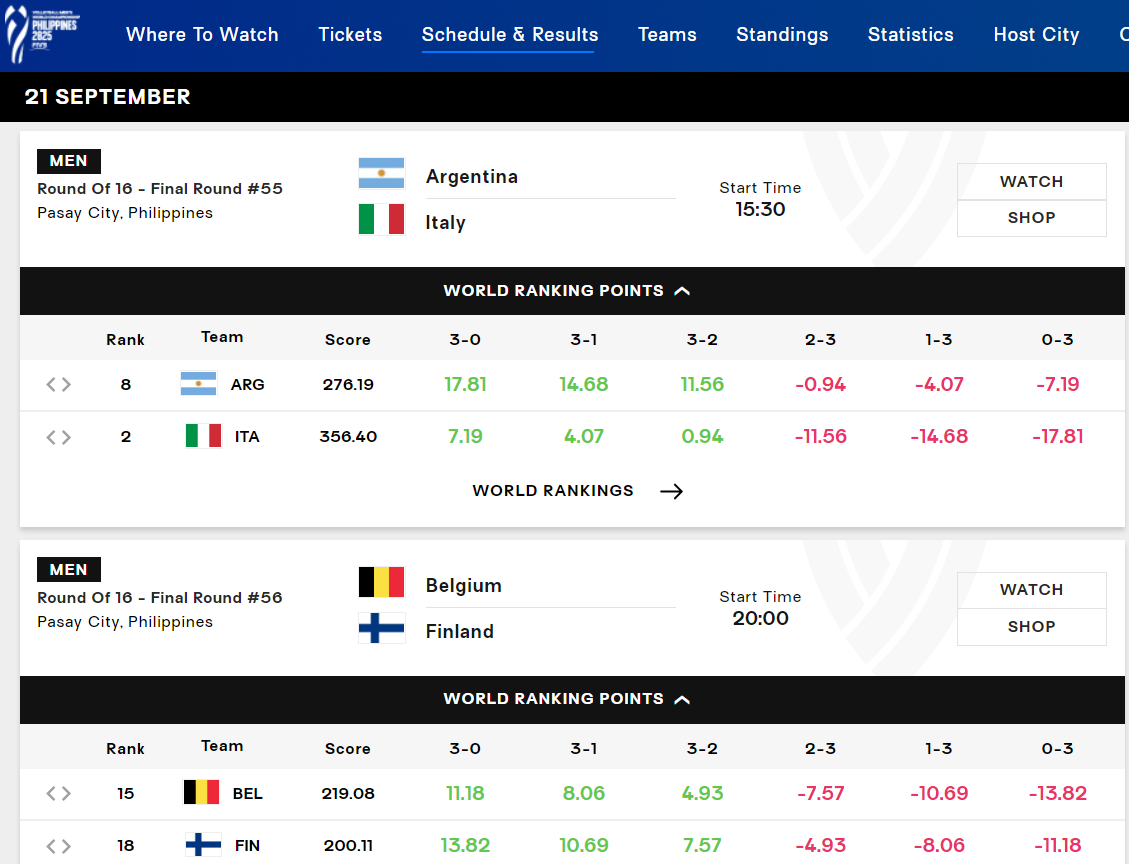
Task: Click Finland's flag in the match header
Action: click(381, 628)
